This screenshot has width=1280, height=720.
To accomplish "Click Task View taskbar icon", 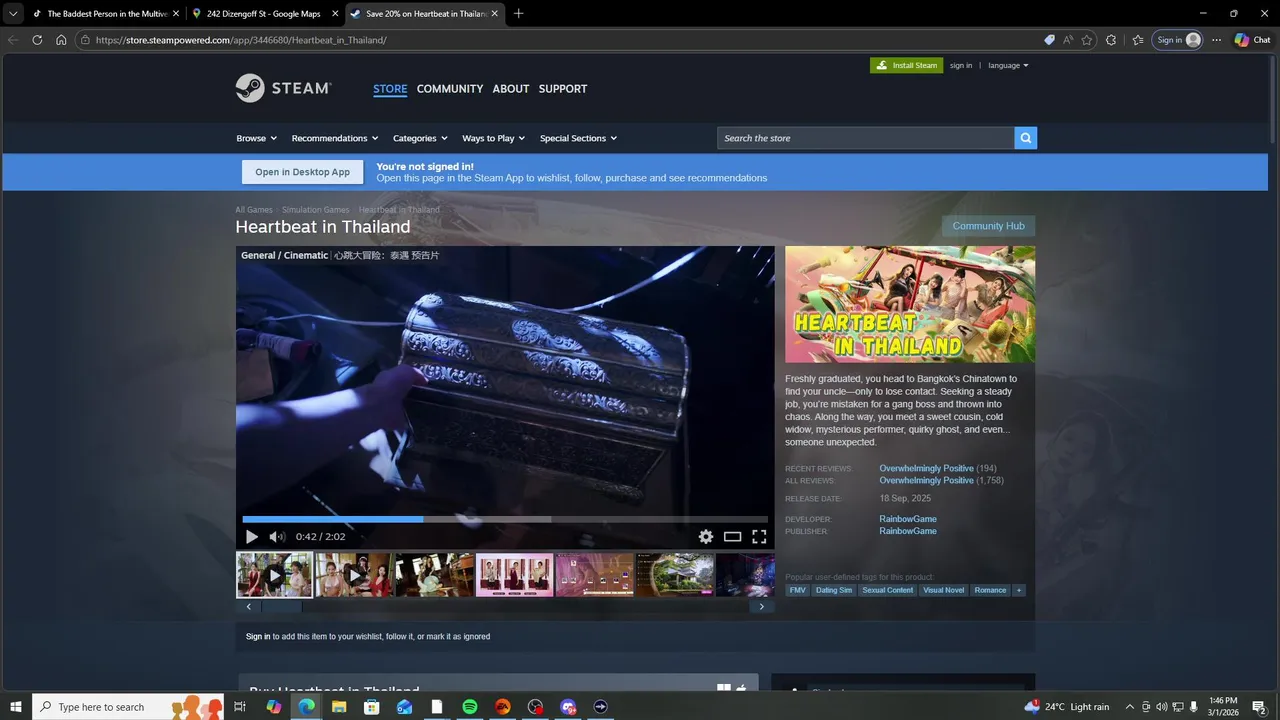I will point(240,707).
